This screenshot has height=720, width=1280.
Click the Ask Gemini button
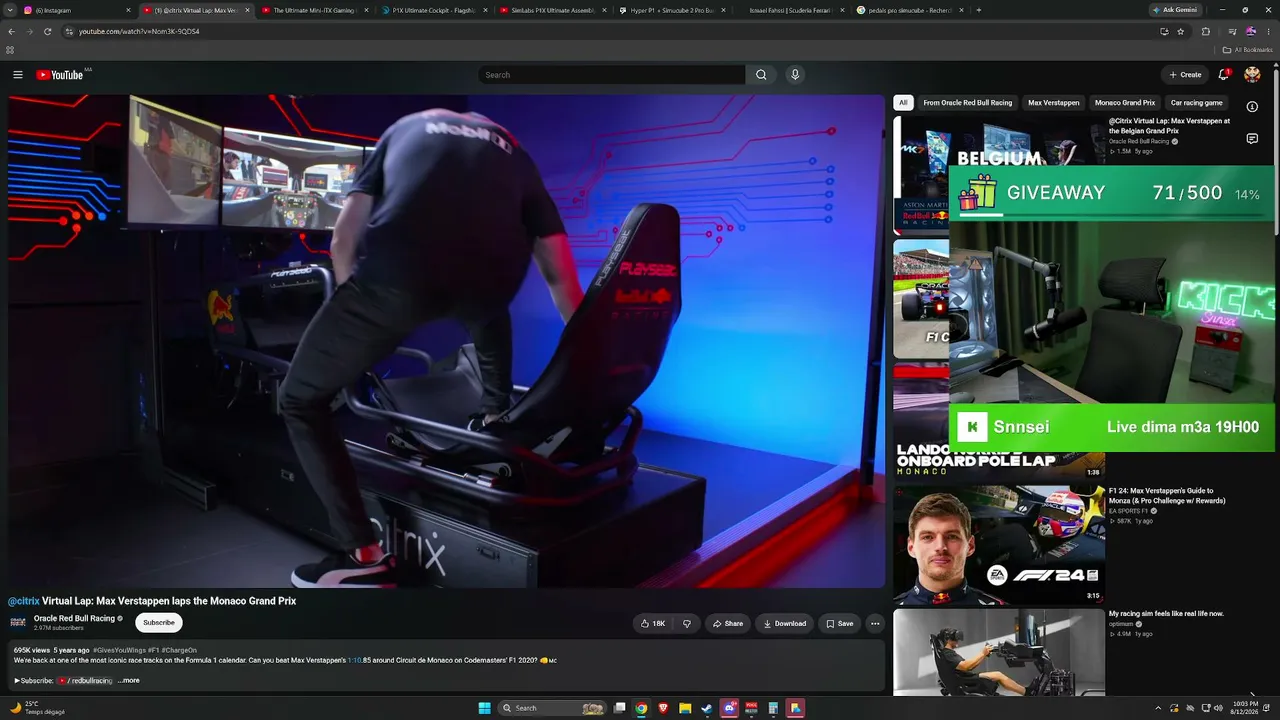click(x=1175, y=10)
